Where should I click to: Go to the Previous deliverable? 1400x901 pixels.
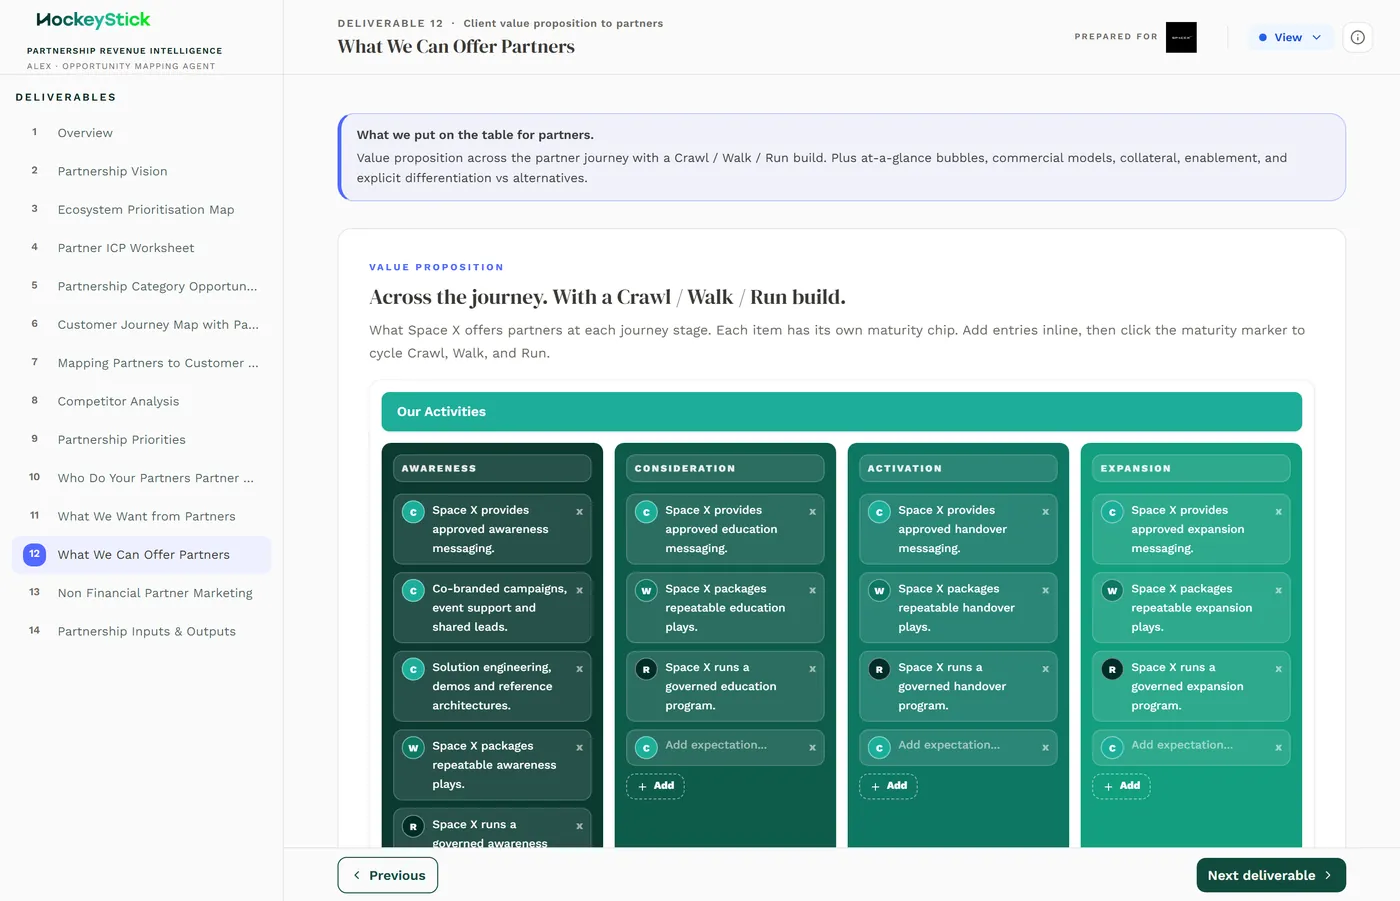click(x=388, y=875)
